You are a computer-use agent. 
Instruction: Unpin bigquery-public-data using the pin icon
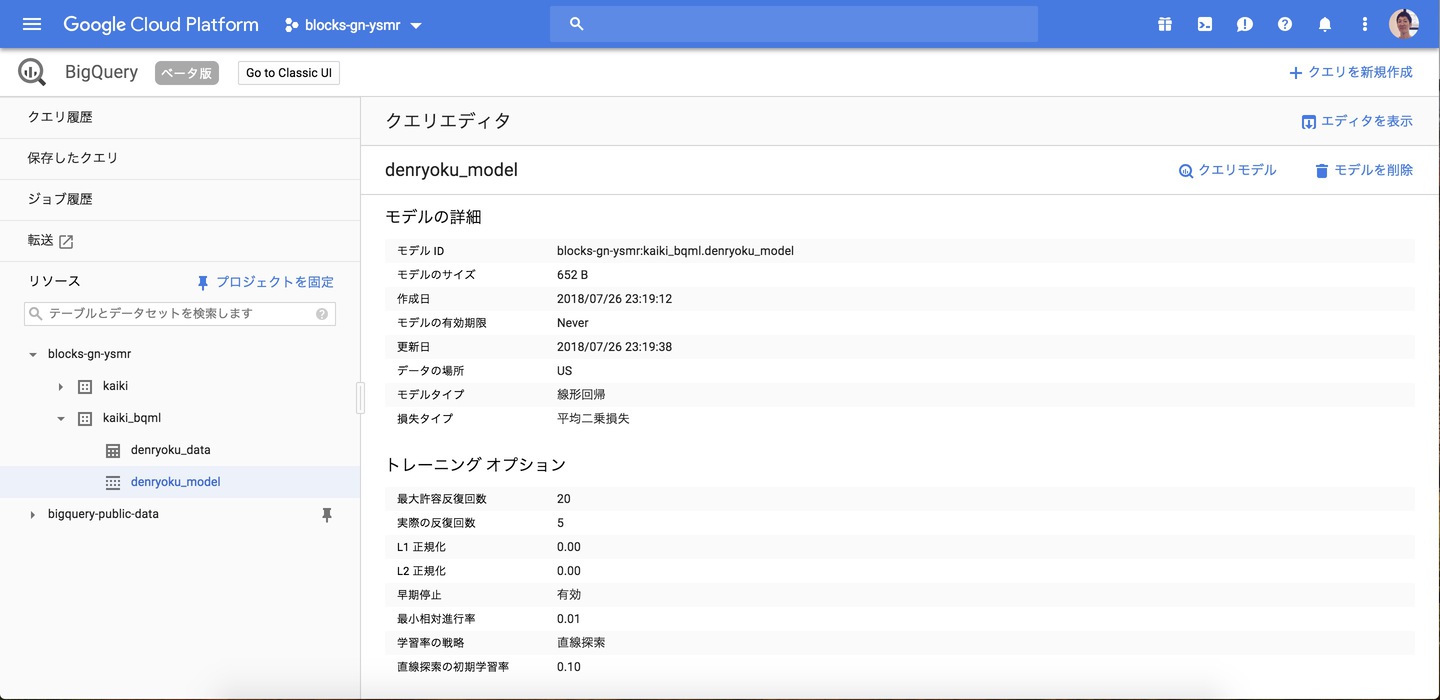(x=326, y=515)
